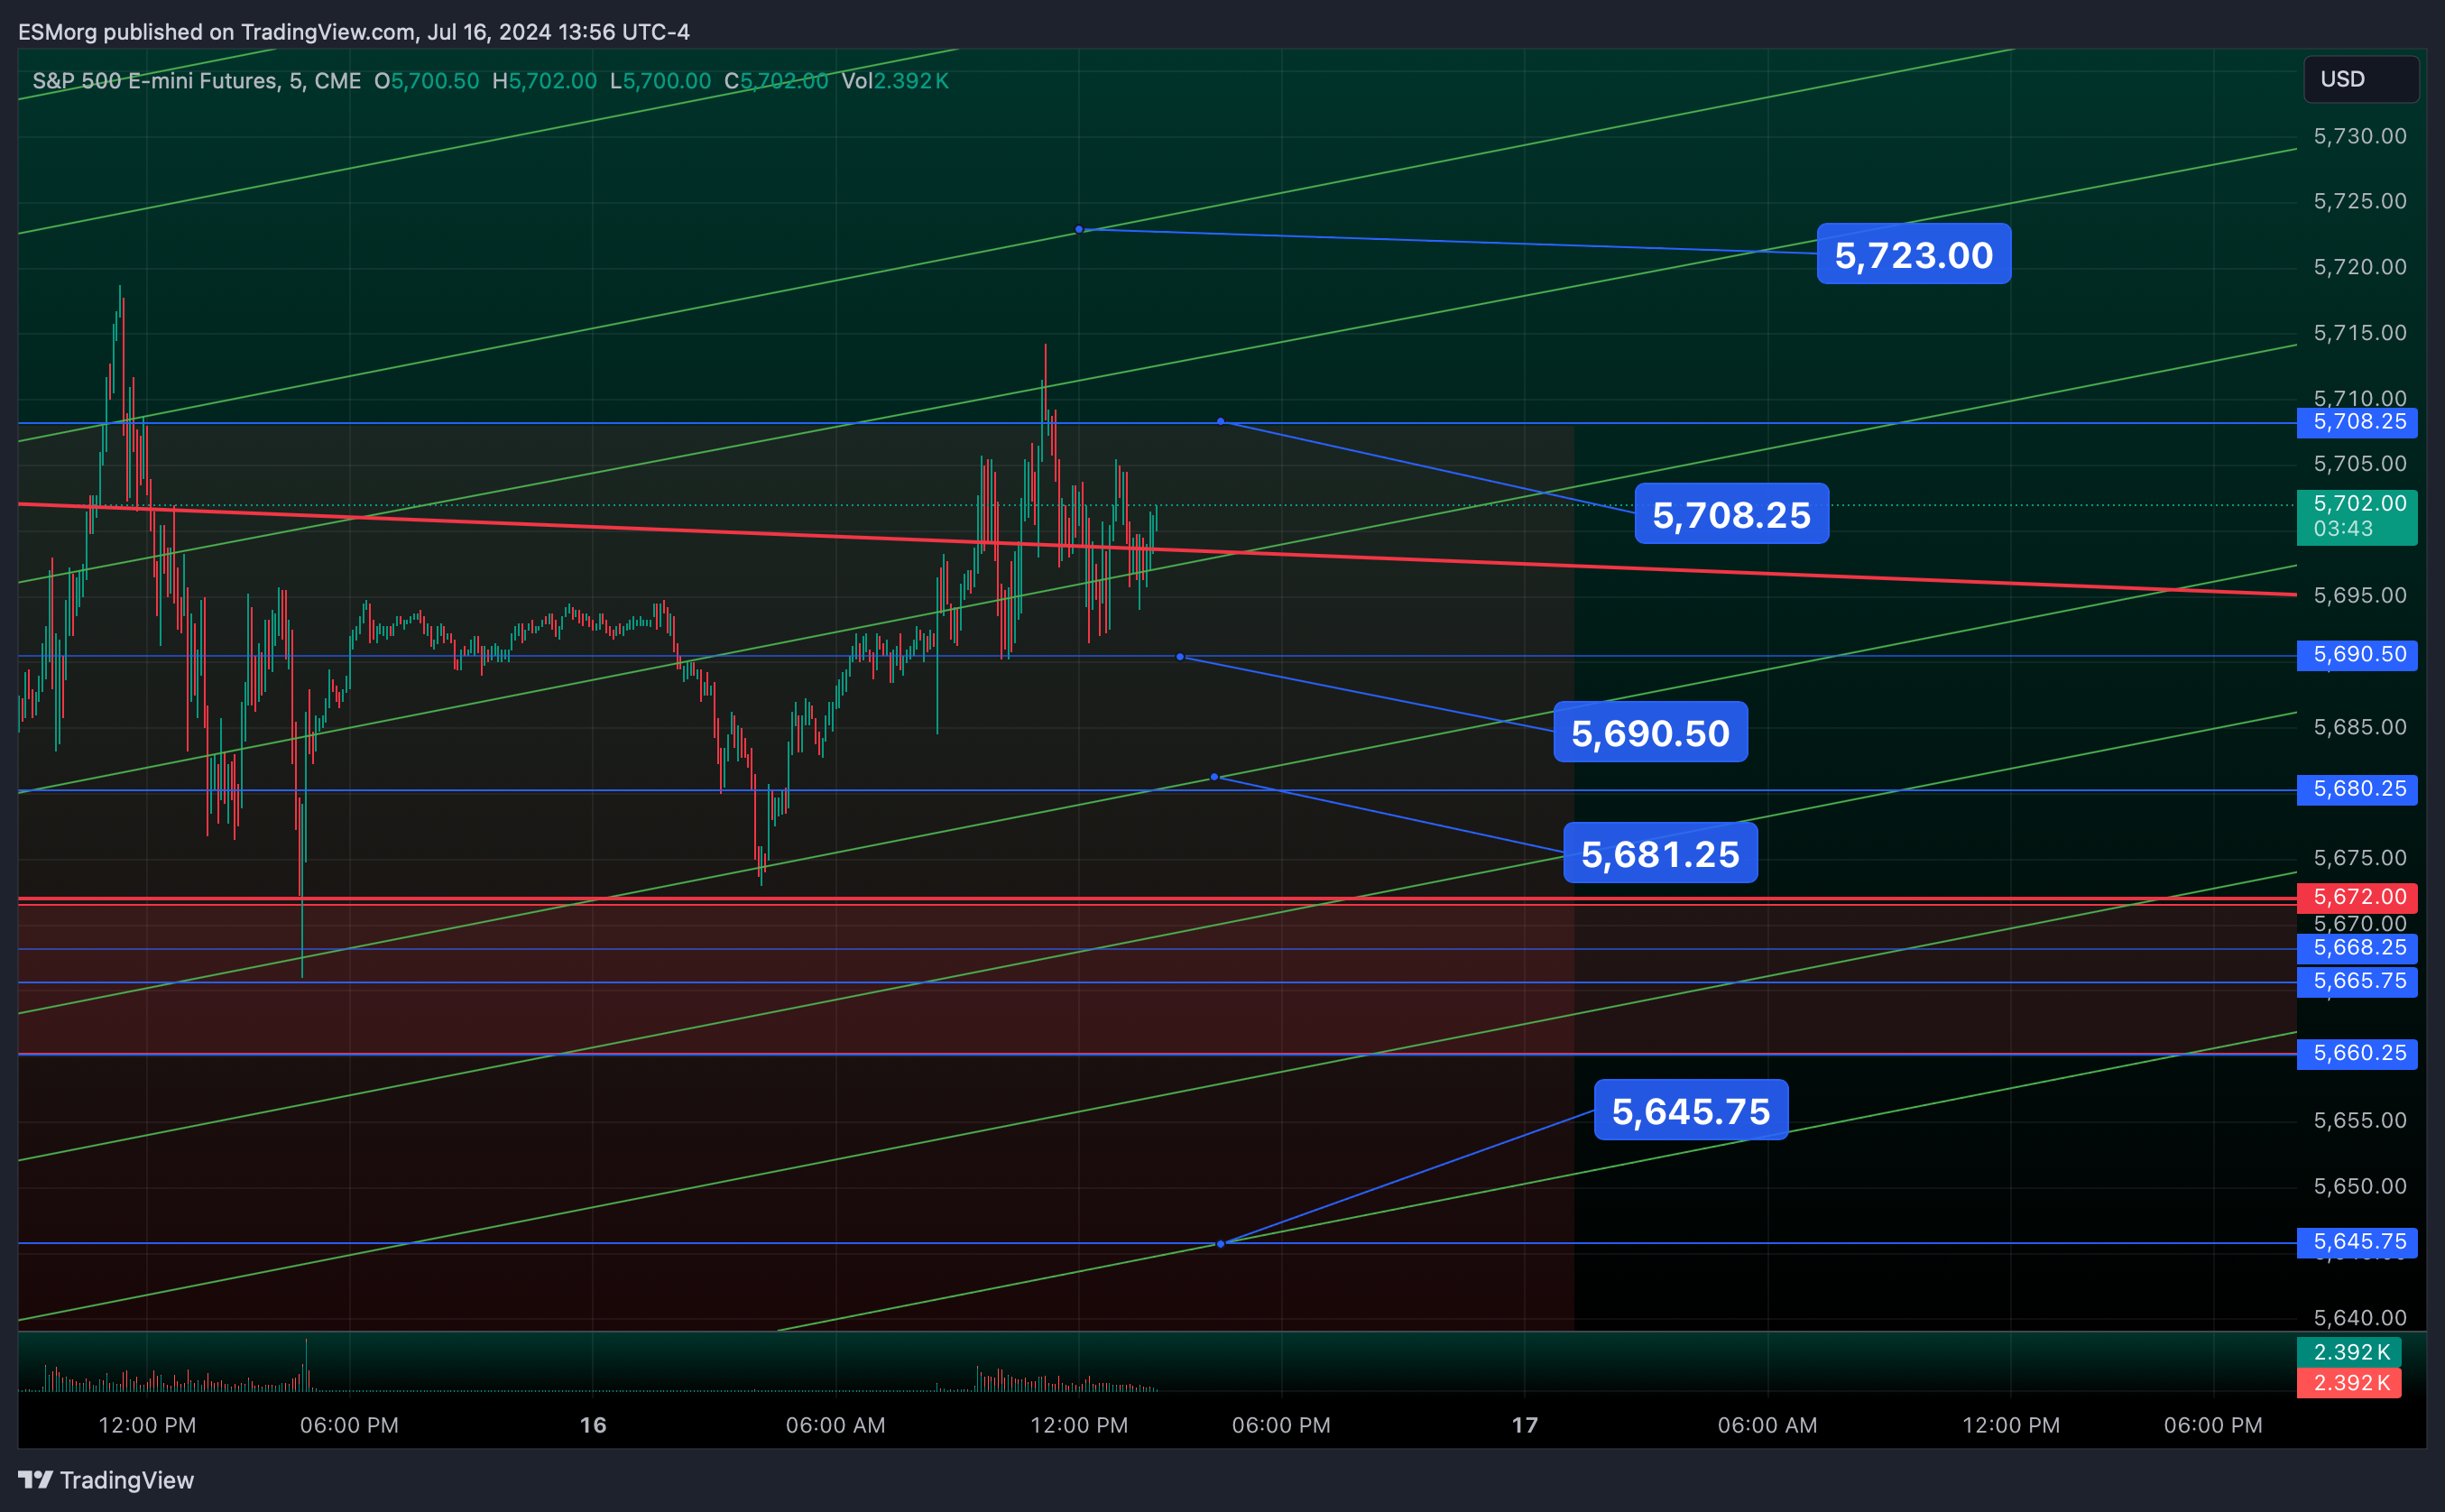Click the green 2.392 K volume tag
Viewport: 2445px width, 1512px height.
point(2349,1352)
